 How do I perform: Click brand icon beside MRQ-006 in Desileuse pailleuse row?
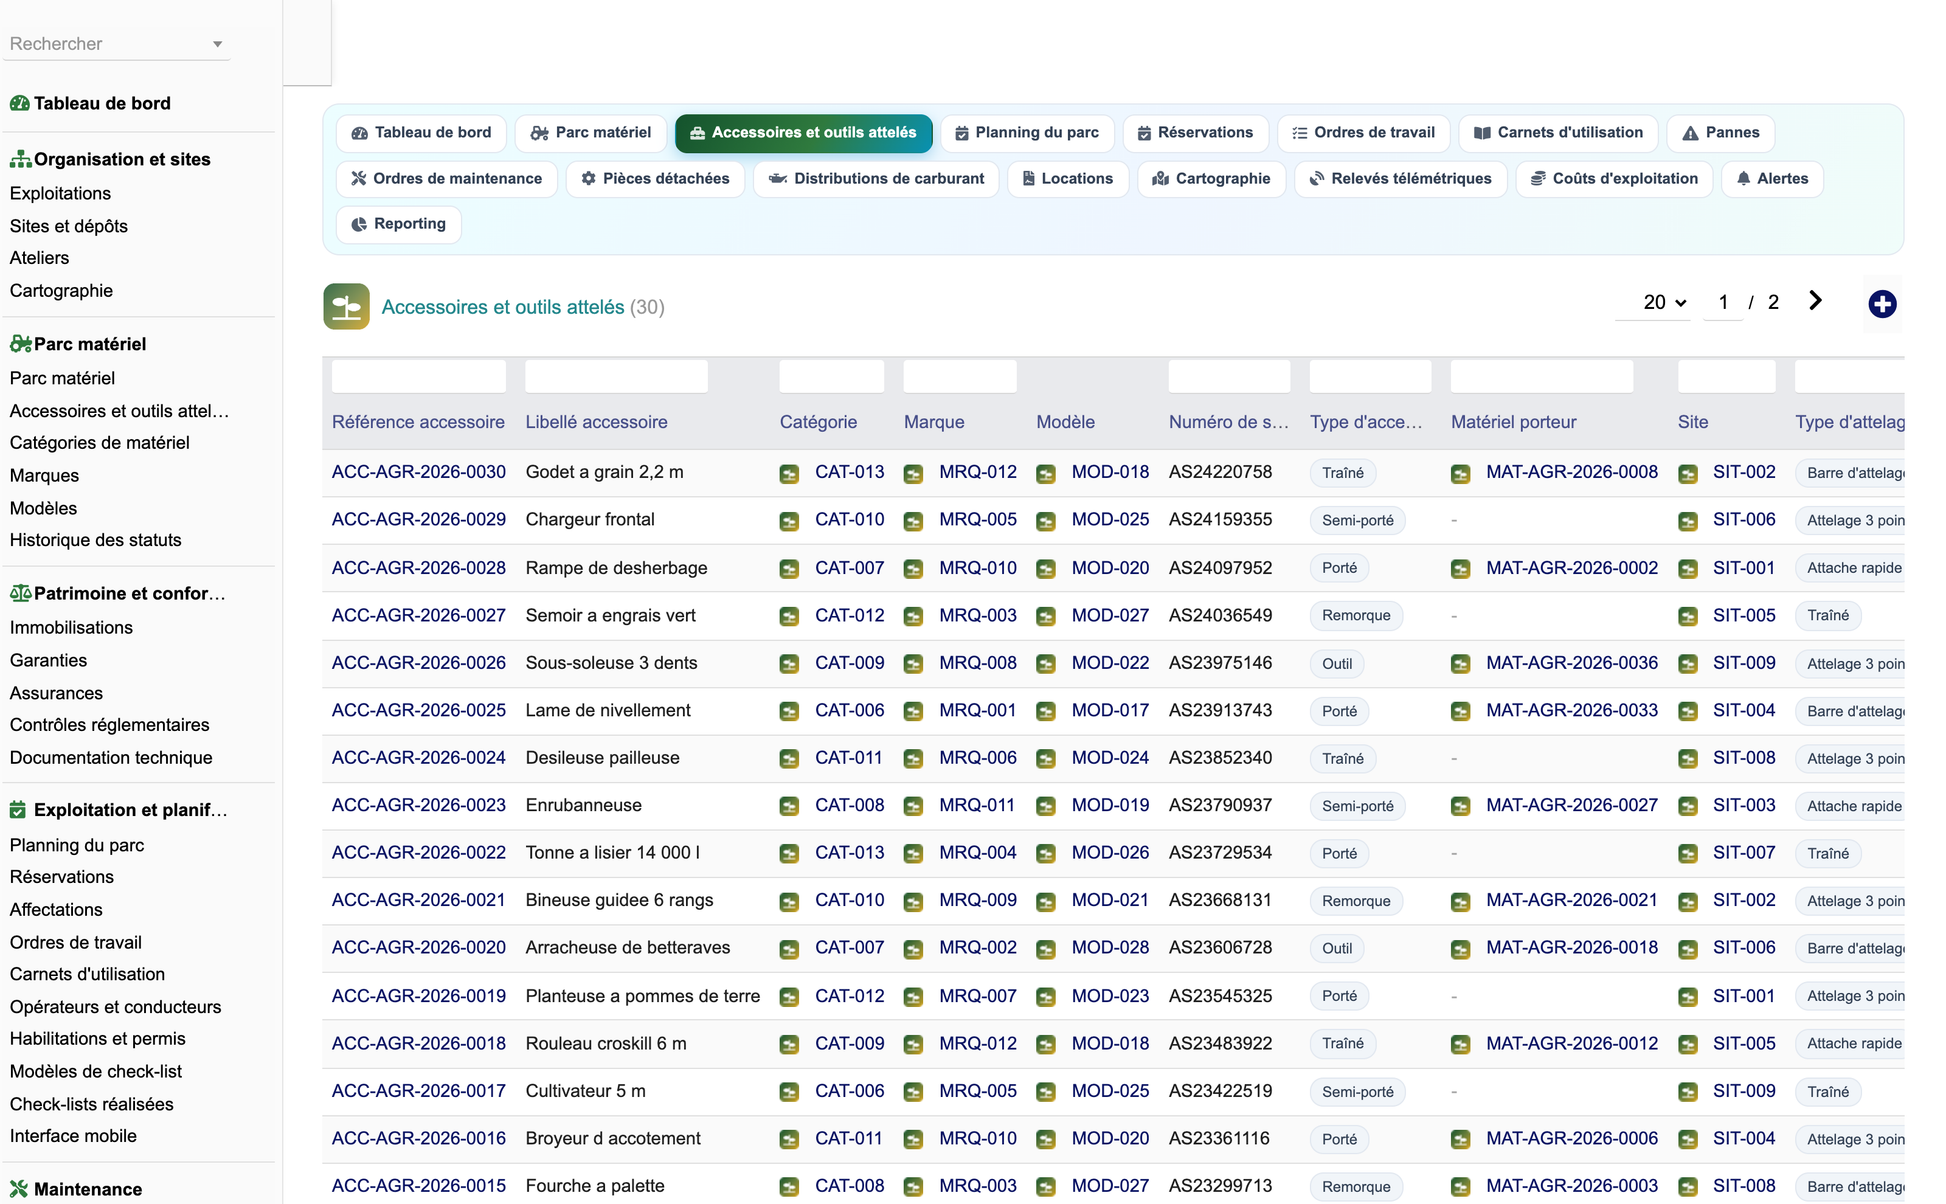(x=913, y=759)
